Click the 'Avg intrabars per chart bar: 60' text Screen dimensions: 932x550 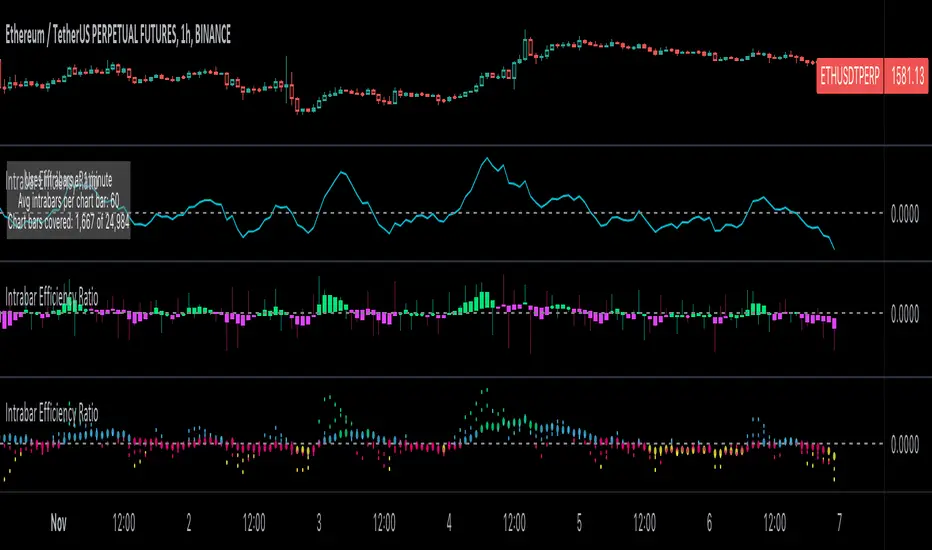(x=68, y=201)
